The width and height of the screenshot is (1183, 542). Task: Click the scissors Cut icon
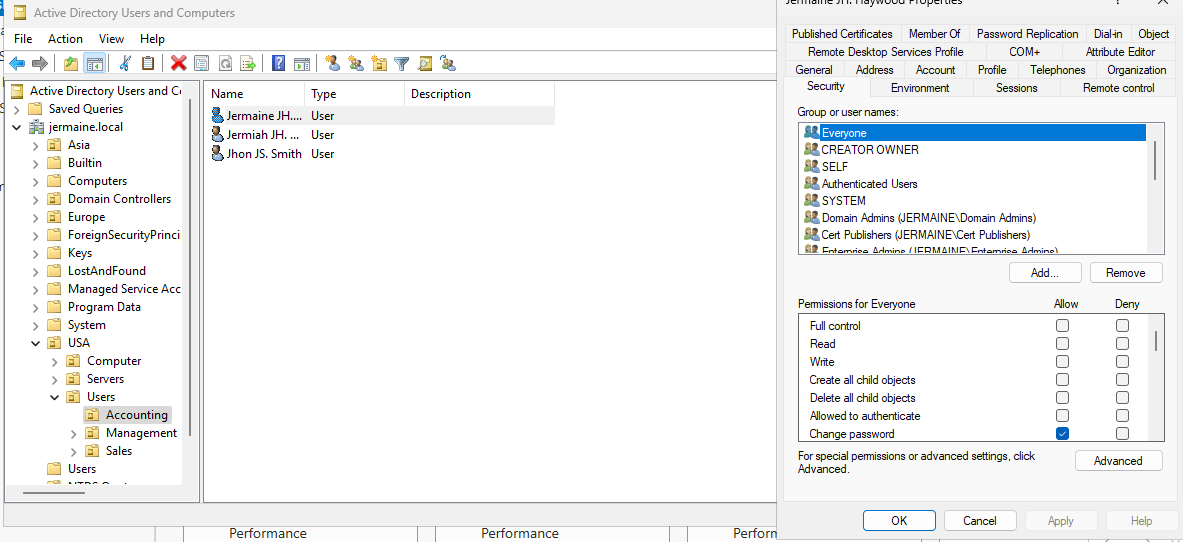click(126, 63)
